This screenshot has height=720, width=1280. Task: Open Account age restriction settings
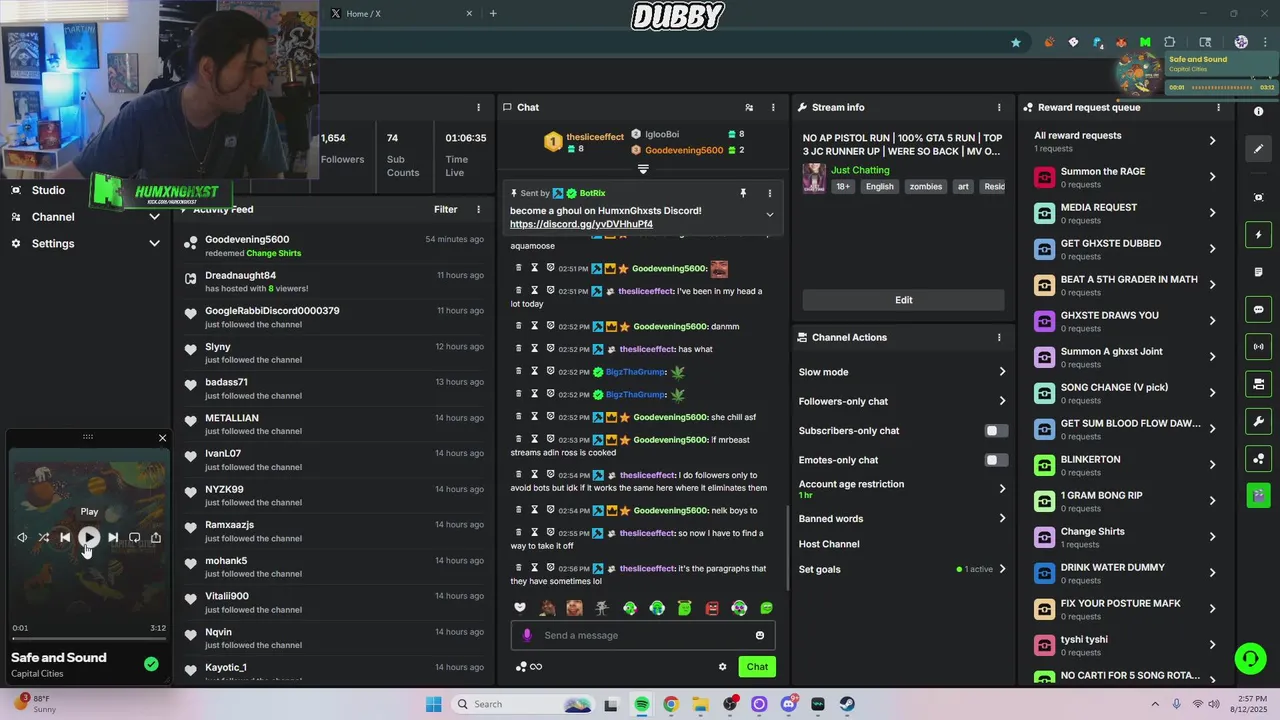pyautogui.click(x=903, y=489)
